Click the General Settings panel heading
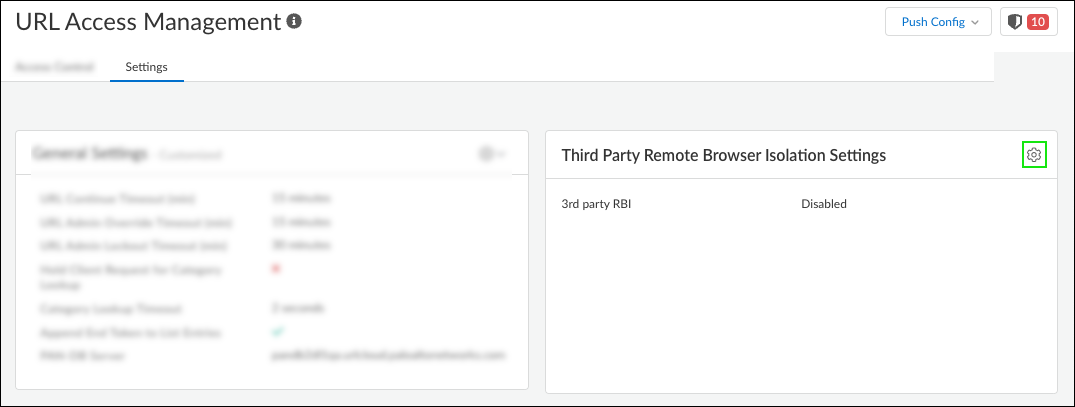The width and height of the screenshot is (1075, 407). pos(90,154)
